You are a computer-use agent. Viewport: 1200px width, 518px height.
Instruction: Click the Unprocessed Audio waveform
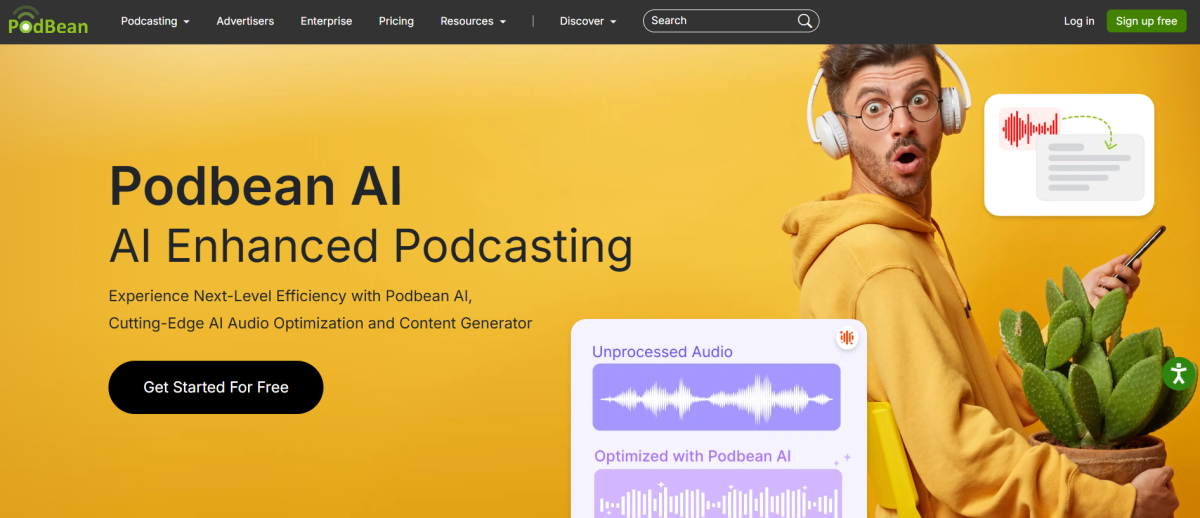pyautogui.click(x=716, y=397)
